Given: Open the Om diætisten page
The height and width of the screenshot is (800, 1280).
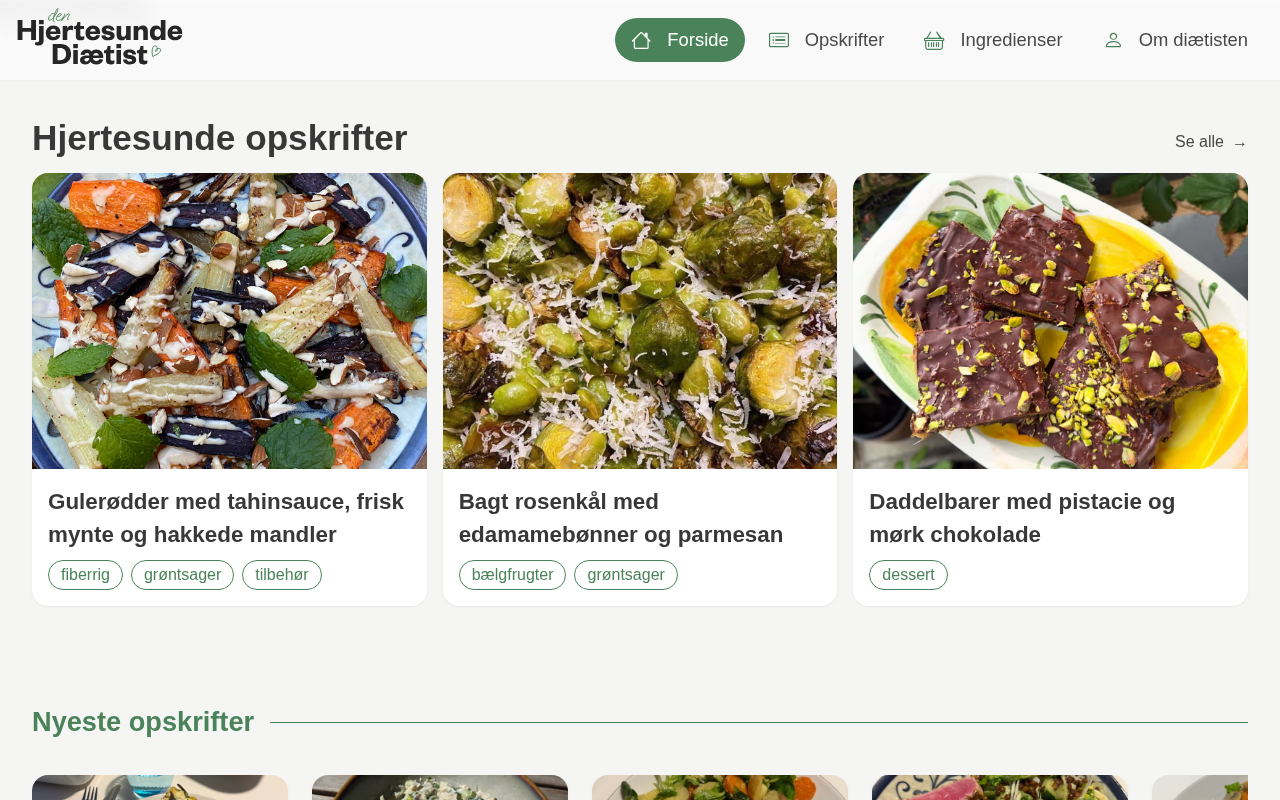Looking at the screenshot, I should (x=1176, y=40).
